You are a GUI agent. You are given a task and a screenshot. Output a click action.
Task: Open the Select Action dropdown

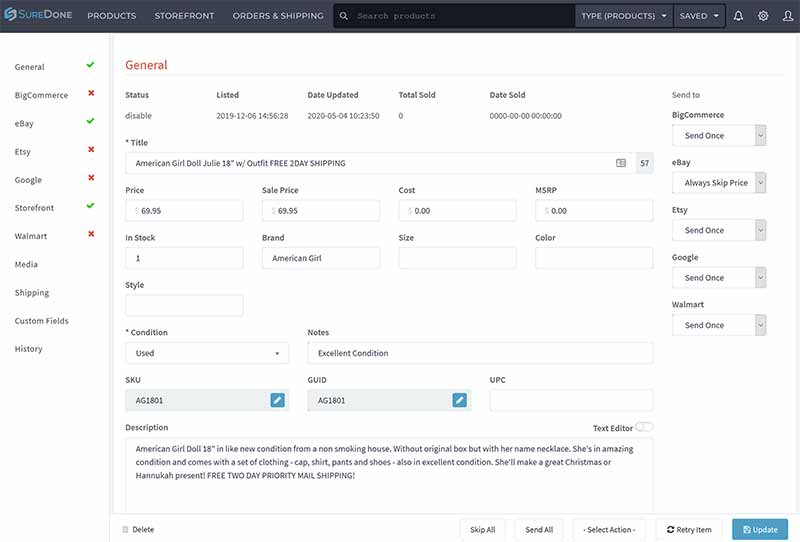click(609, 530)
